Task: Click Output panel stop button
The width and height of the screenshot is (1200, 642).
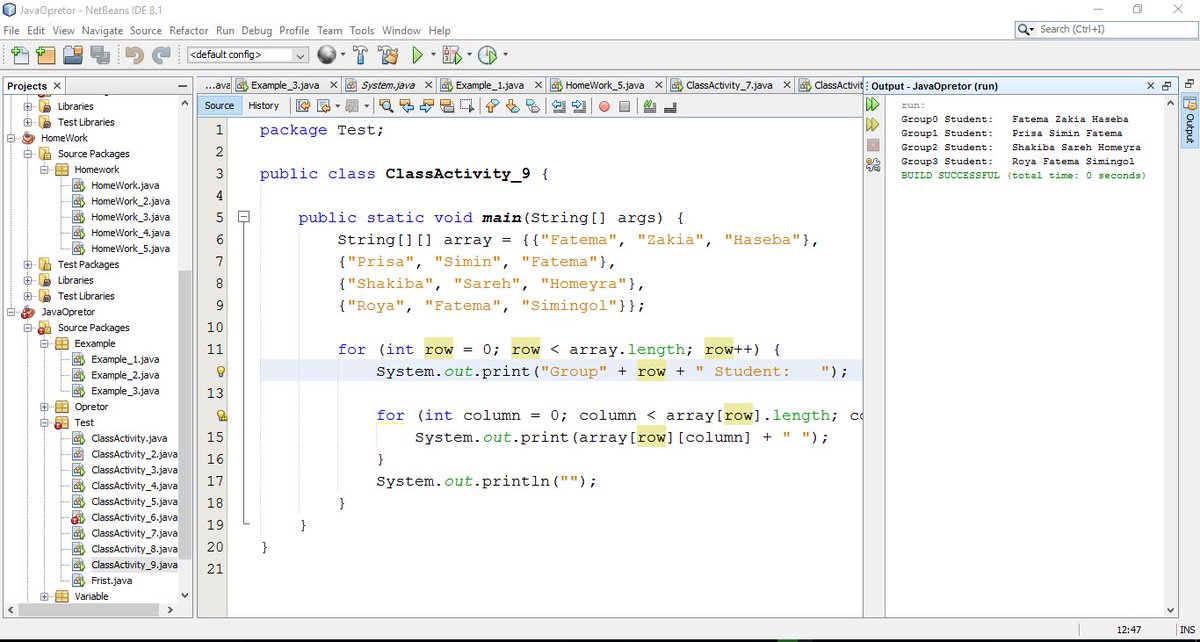Action: (x=873, y=145)
